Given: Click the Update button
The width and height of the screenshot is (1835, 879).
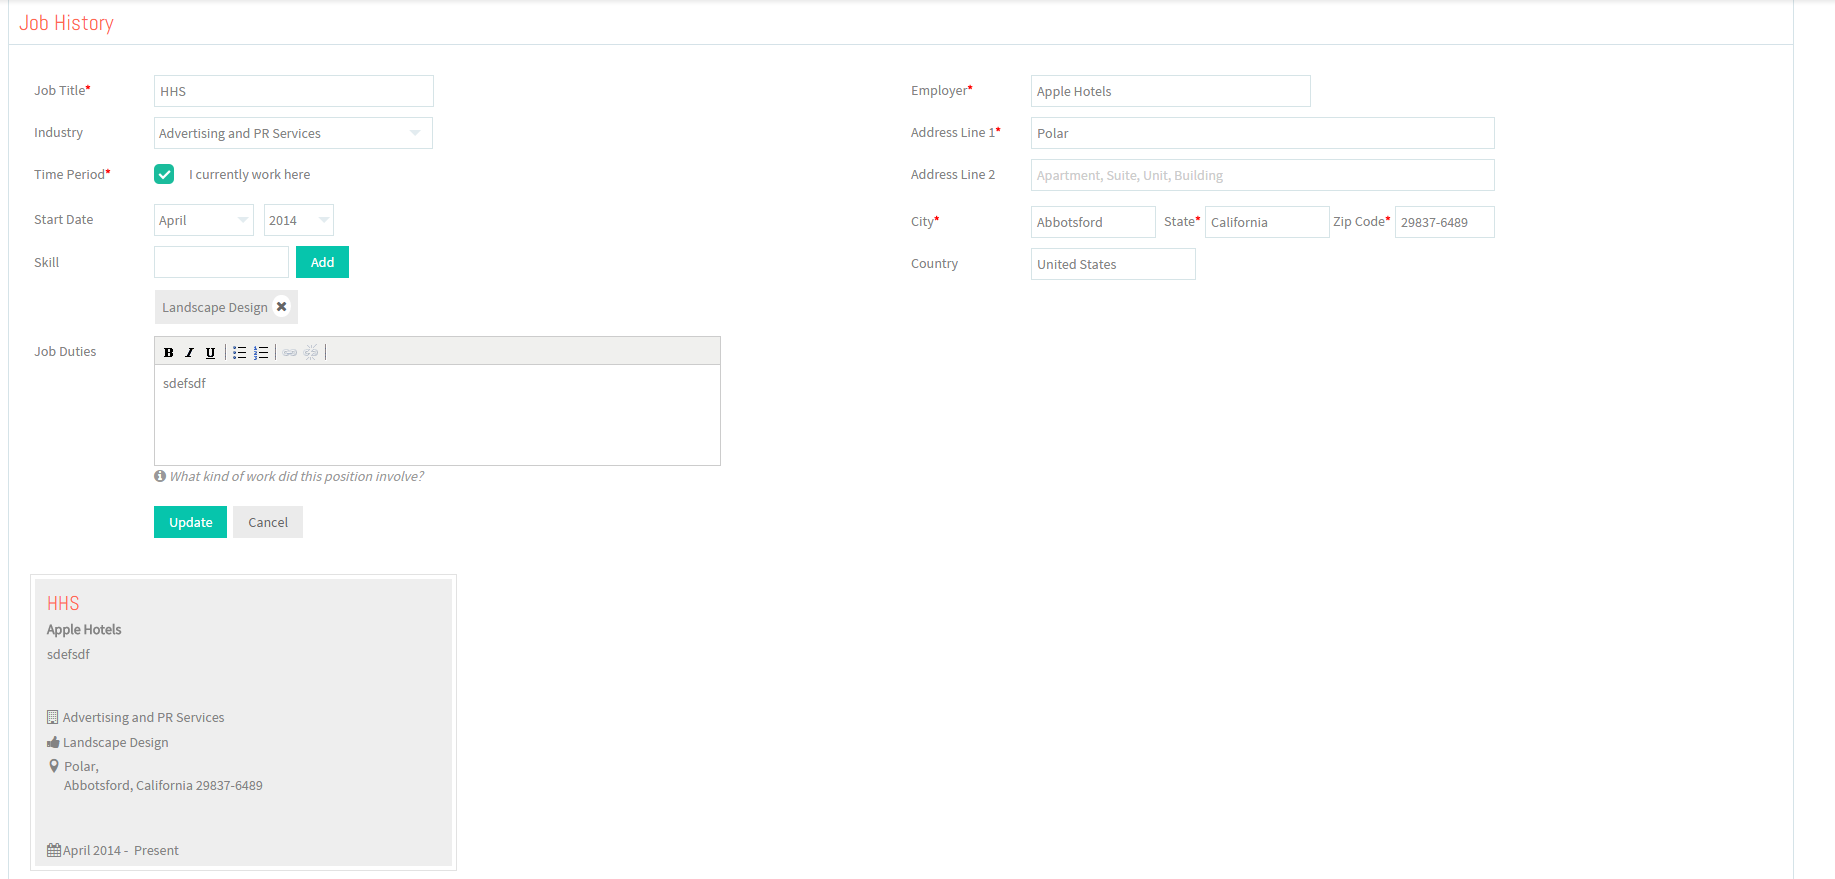Looking at the screenshot, I should [190, 522].
